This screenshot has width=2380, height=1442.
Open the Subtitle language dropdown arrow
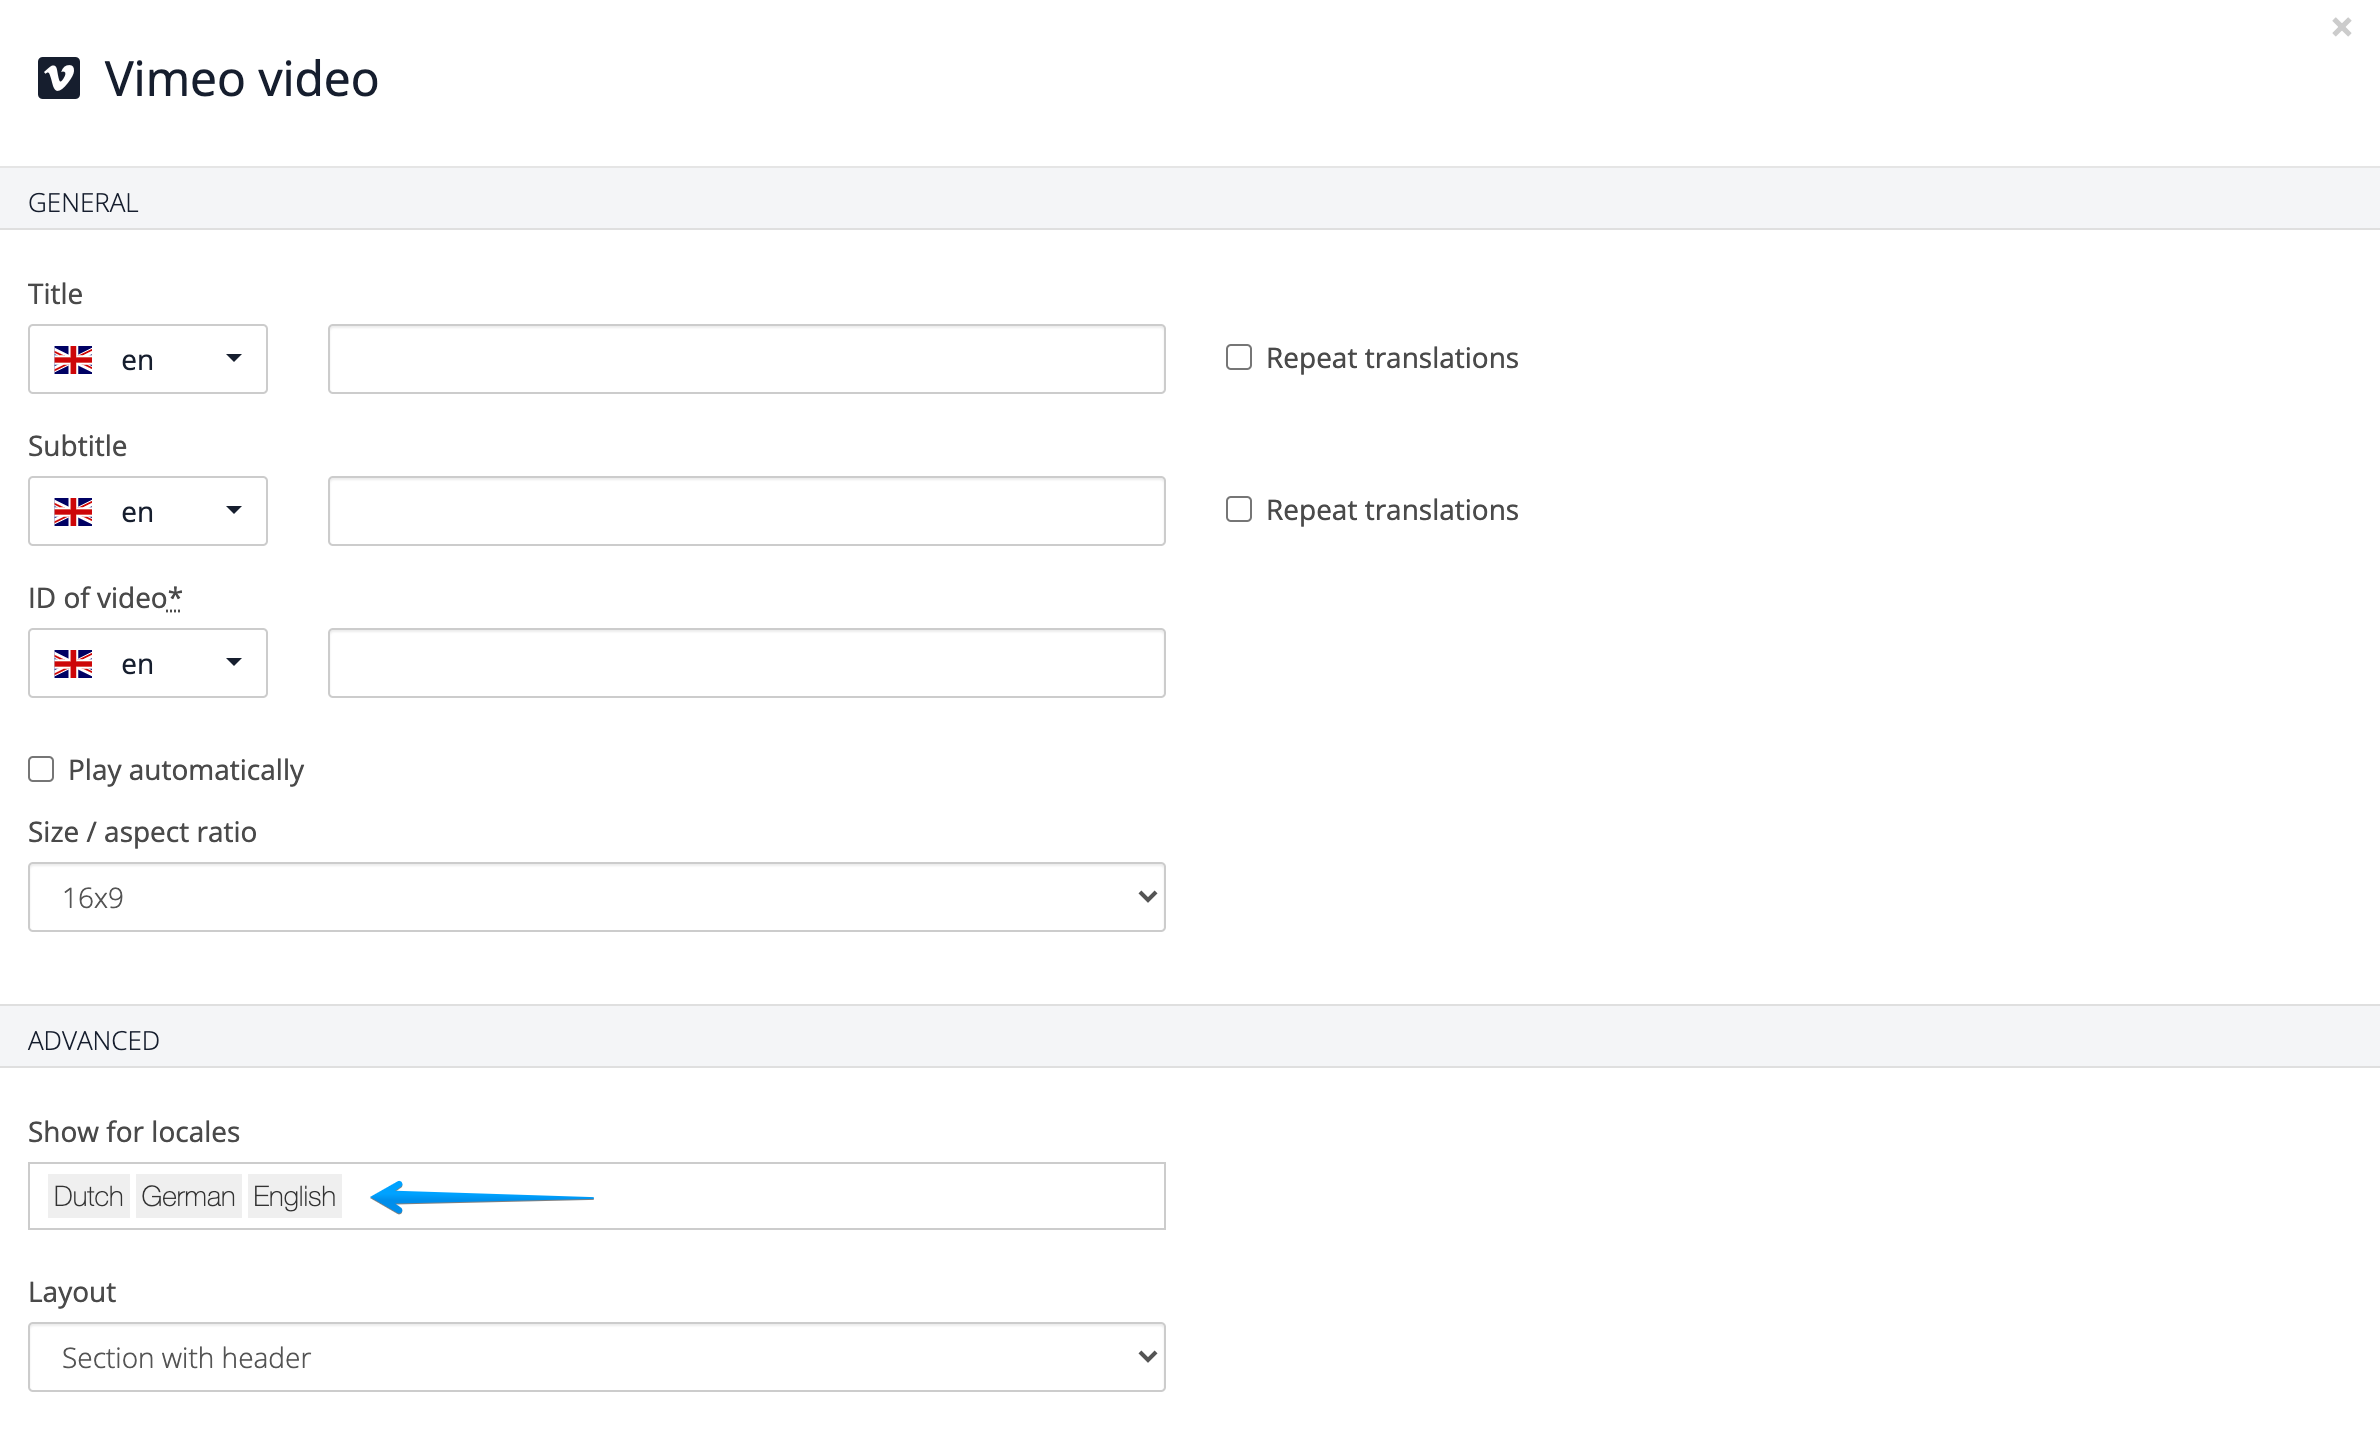(234, 511)
